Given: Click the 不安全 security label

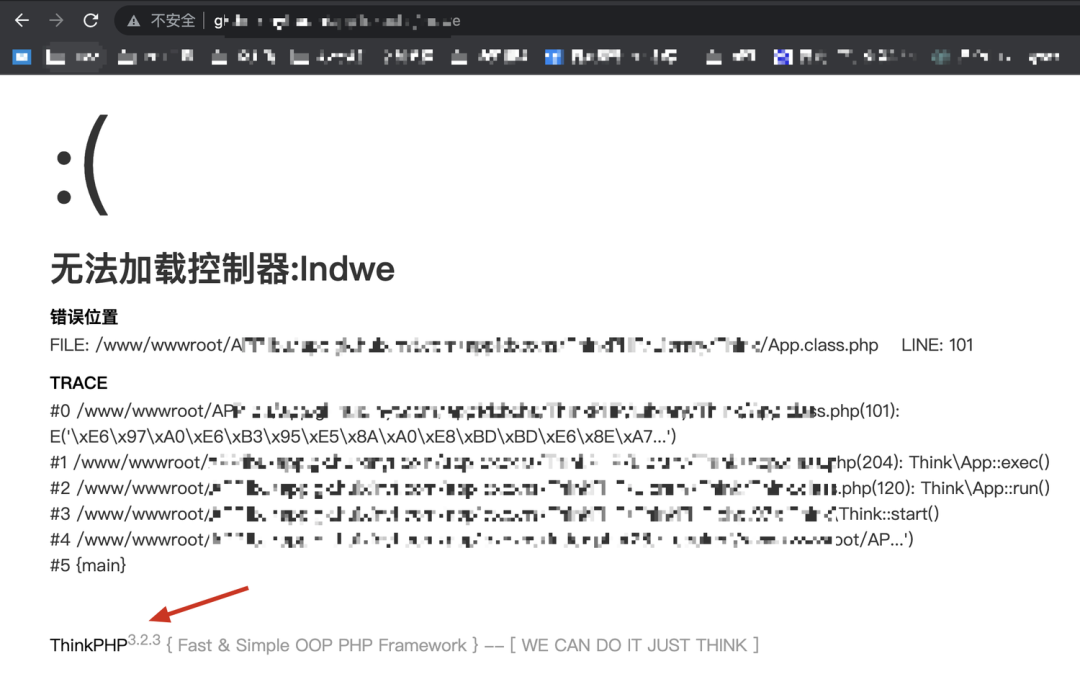Looking at the screenshot, I should tap(172, 20).
